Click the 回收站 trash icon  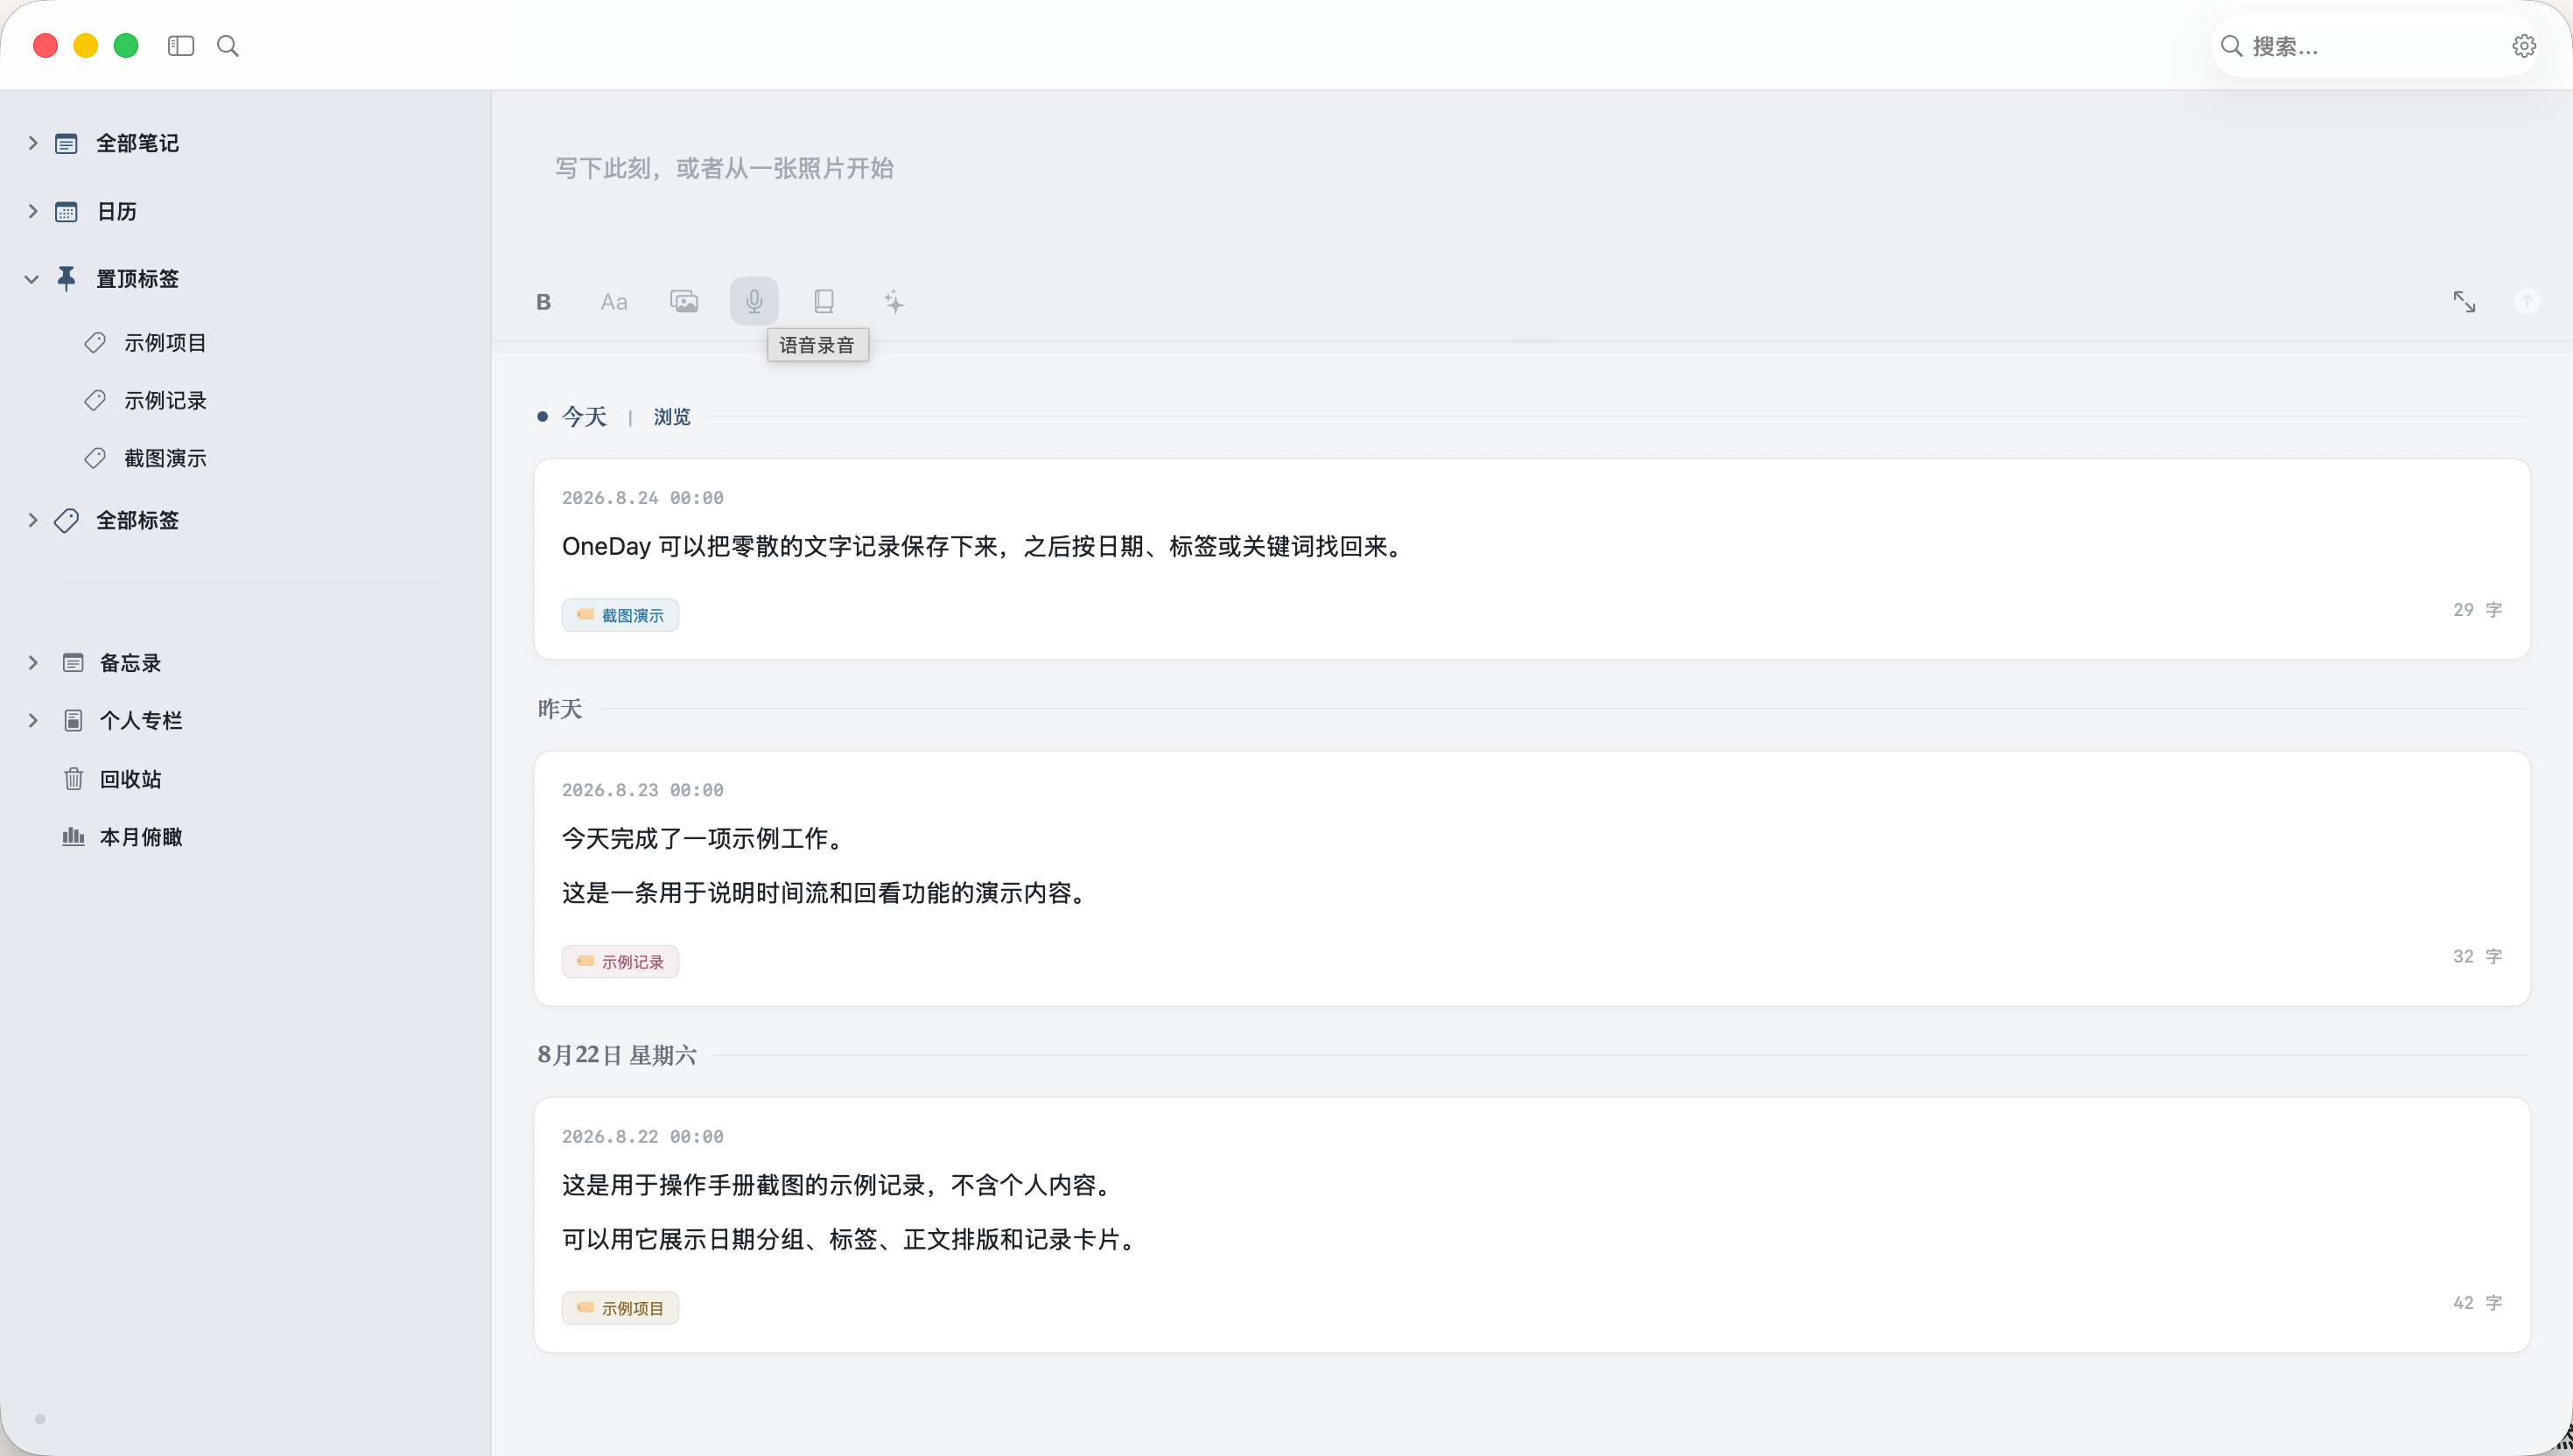tap(73, 779)
